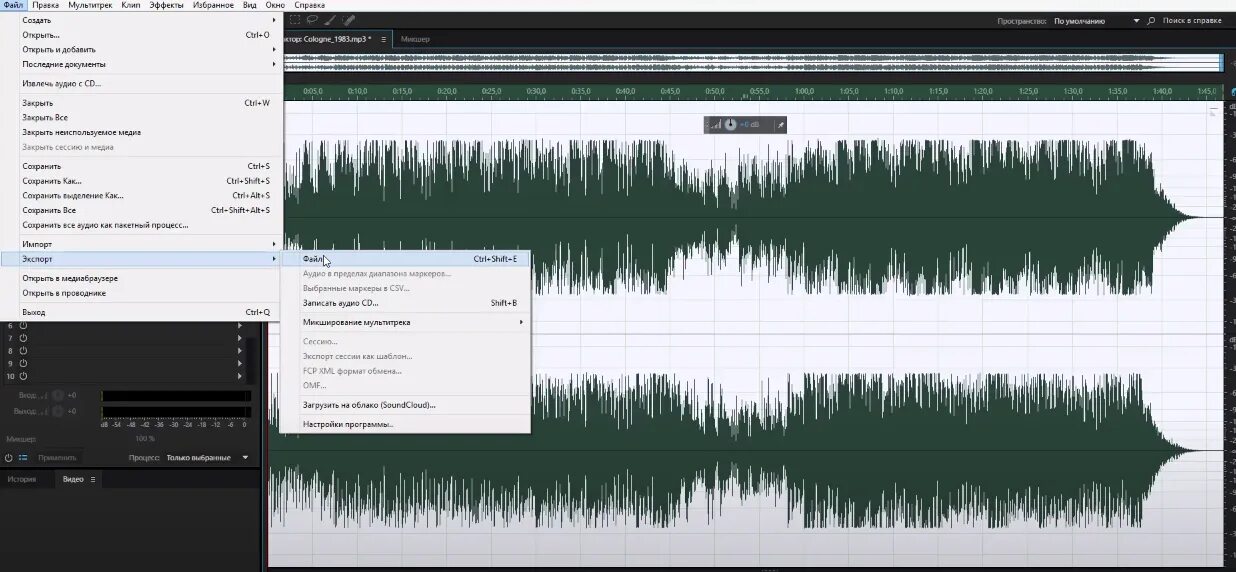Toggle power for effect slot 6
The width and height of the screenshot is (1236, 572).
point(23,326)
